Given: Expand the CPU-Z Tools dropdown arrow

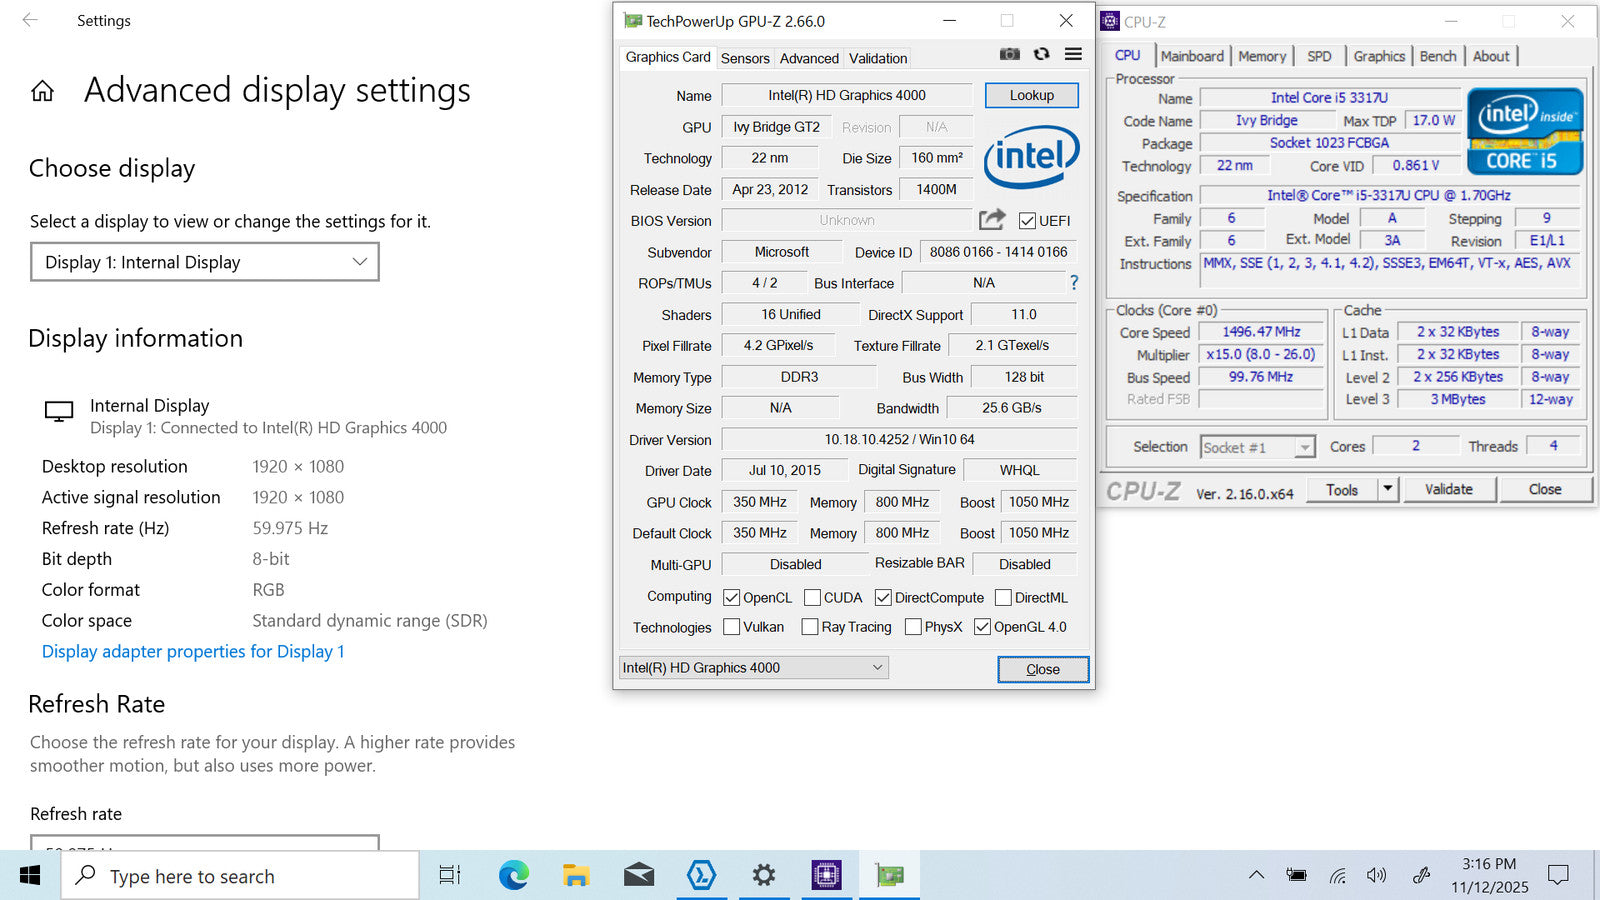Looking at the screenshot, I should 1387,489.
